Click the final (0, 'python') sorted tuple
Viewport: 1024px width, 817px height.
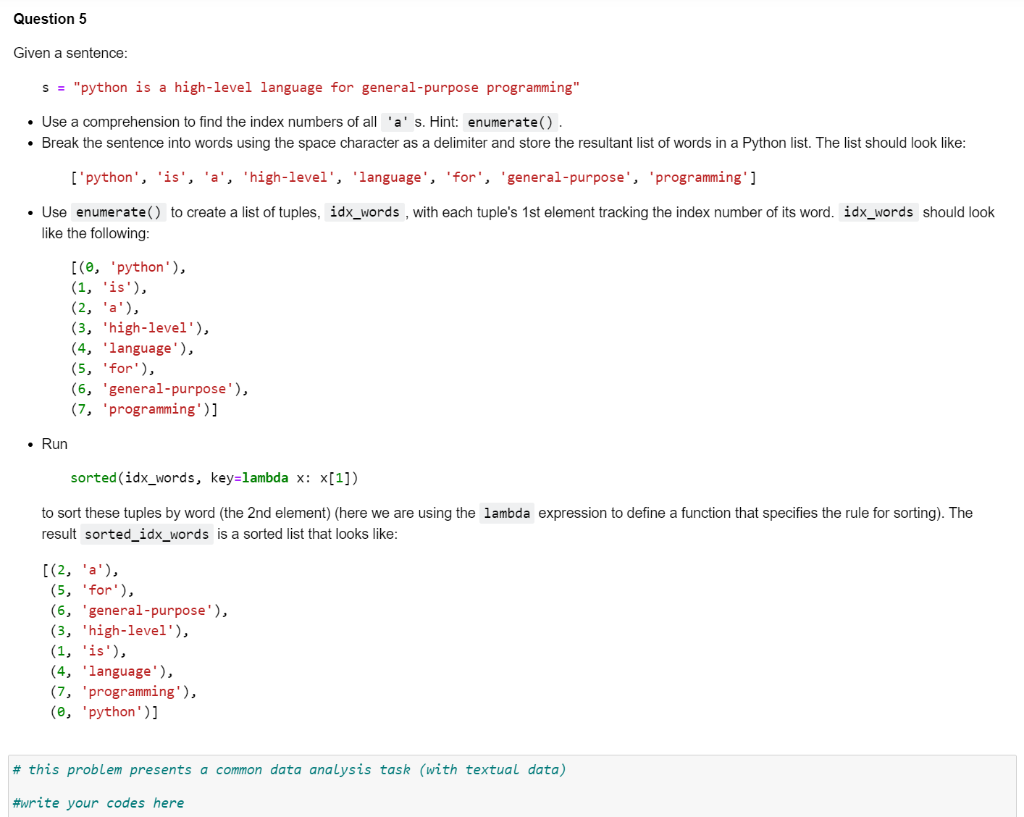105,711
